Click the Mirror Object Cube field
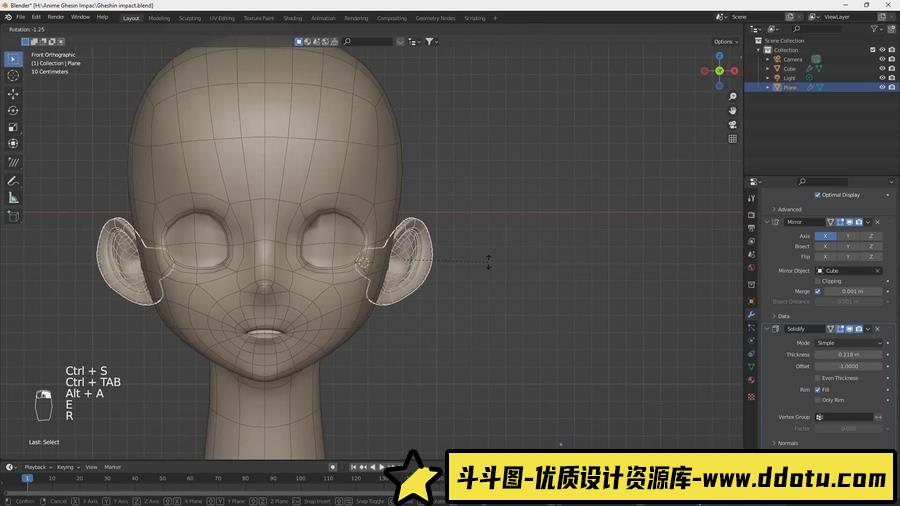Viewport: 900px width, 506px height. pyautogui.click(x=848, y=271)
